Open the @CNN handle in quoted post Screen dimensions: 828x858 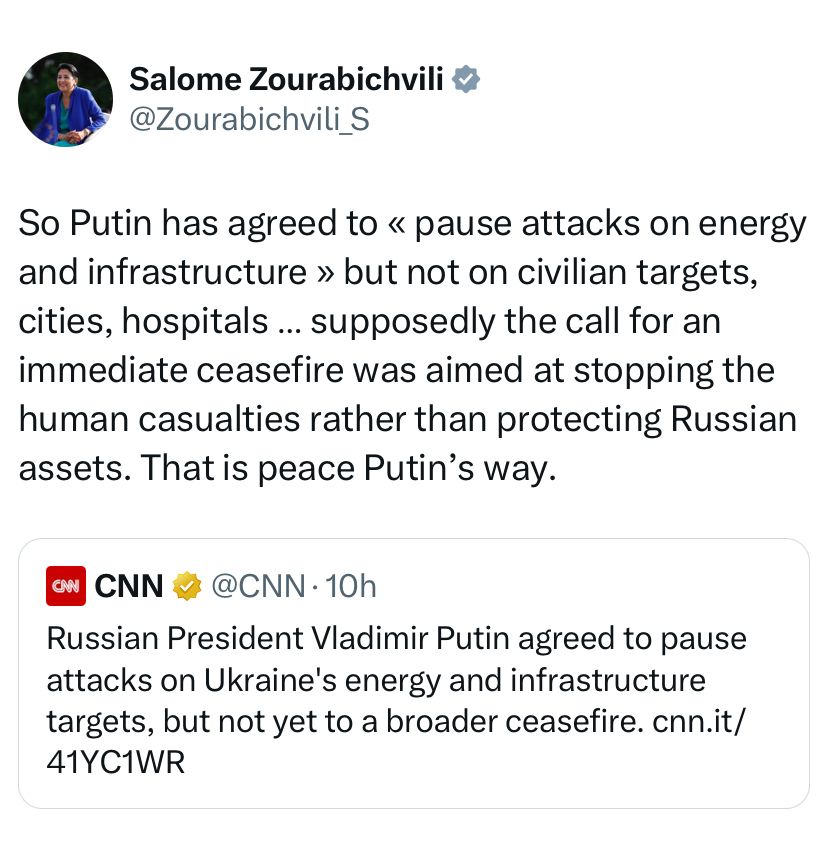258,586
